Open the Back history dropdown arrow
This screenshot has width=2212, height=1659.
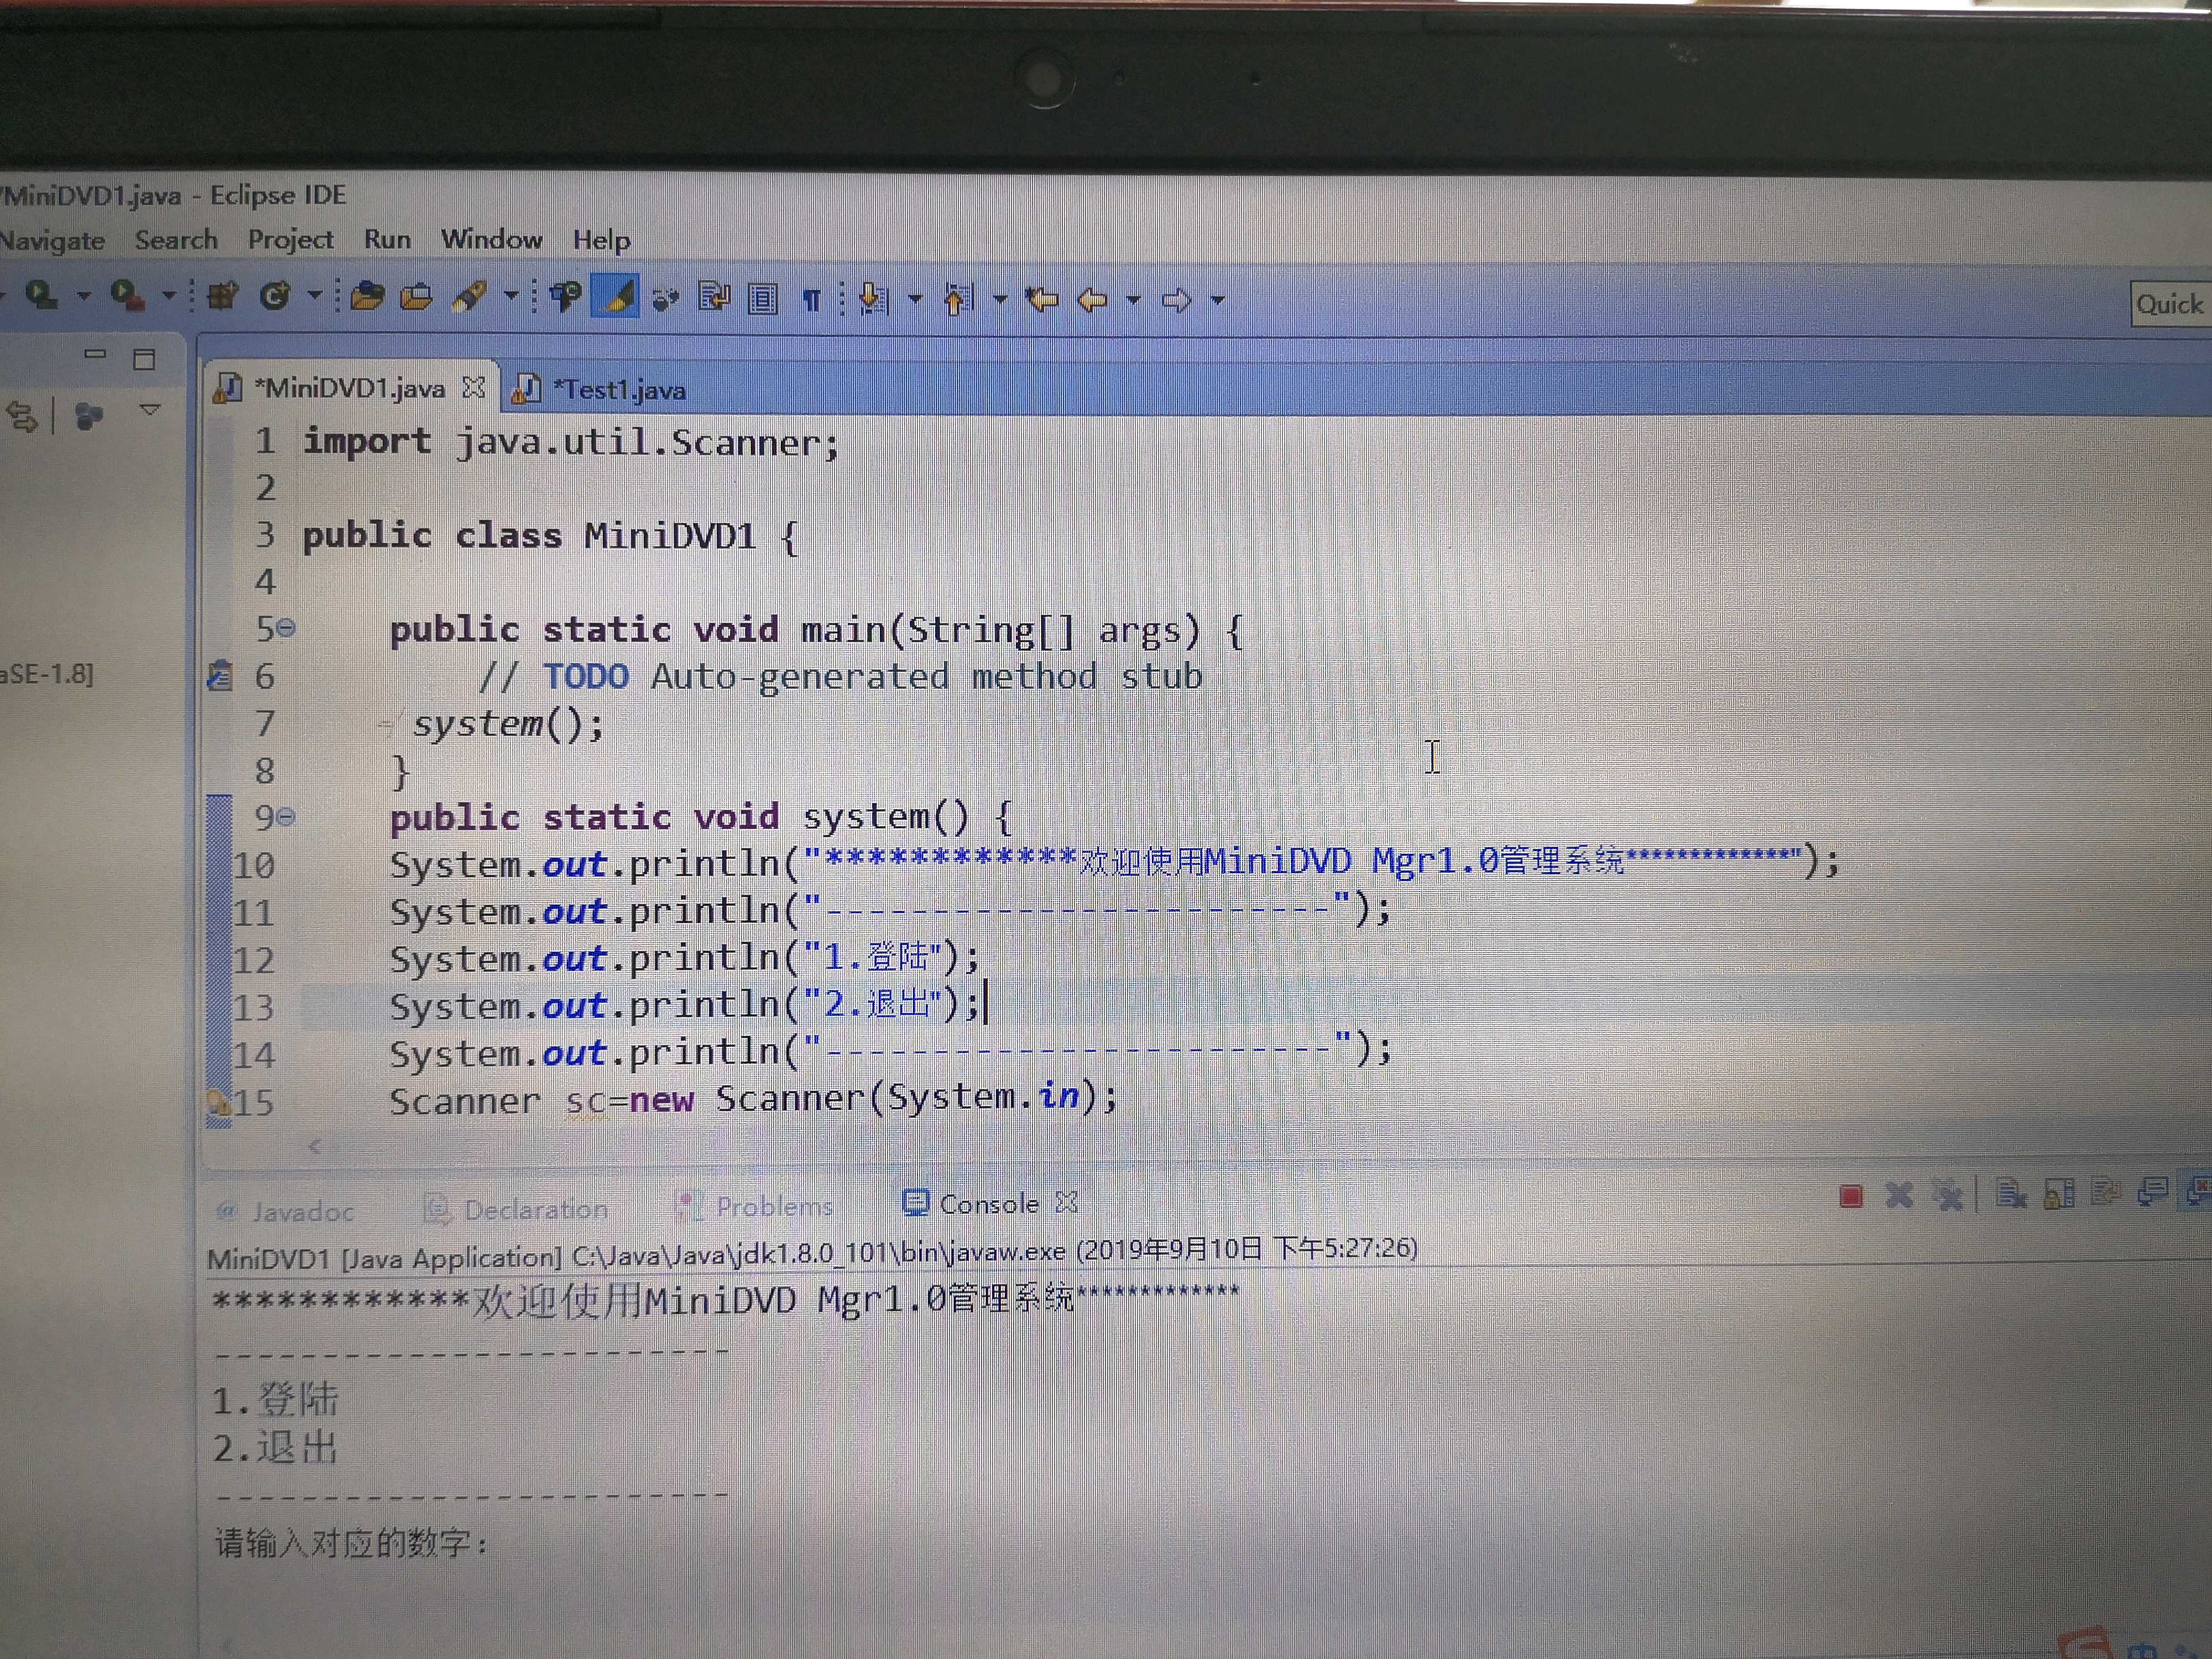click(x=1133, y=299)
